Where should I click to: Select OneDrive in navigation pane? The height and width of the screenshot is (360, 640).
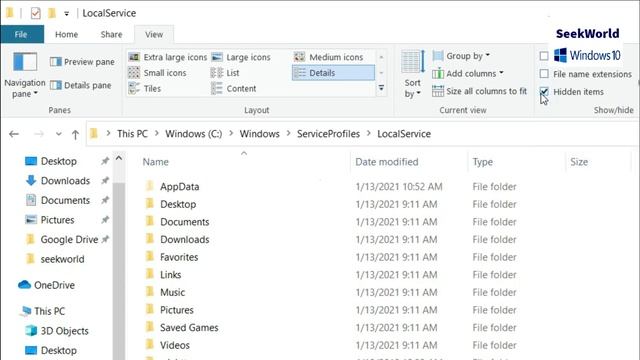[54, 285]
